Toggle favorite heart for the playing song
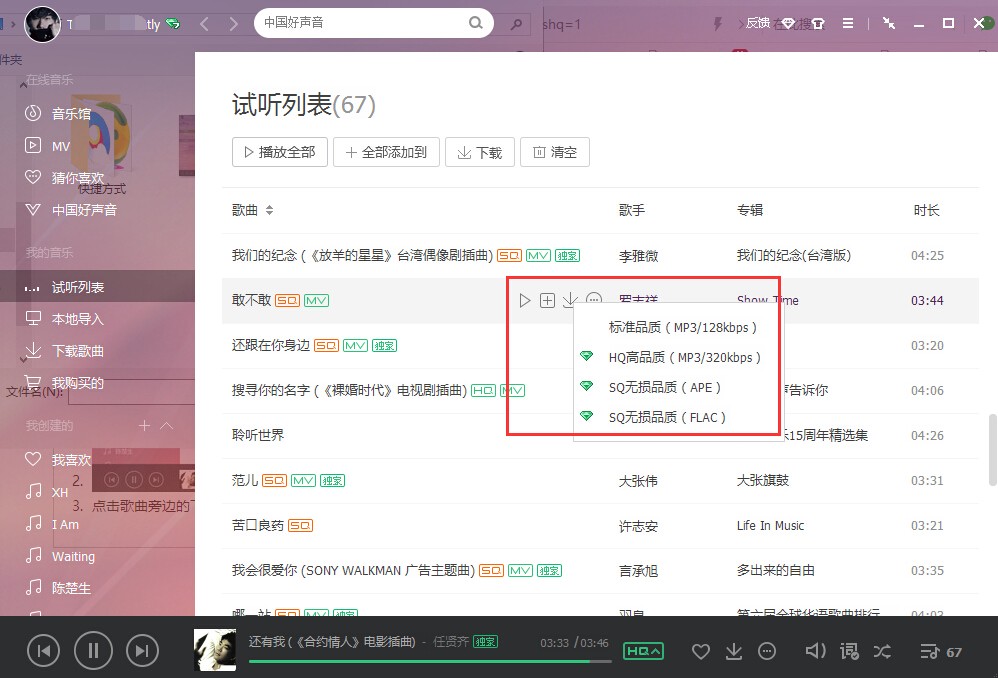Screen dimensions: 998x678 (700, 651)
